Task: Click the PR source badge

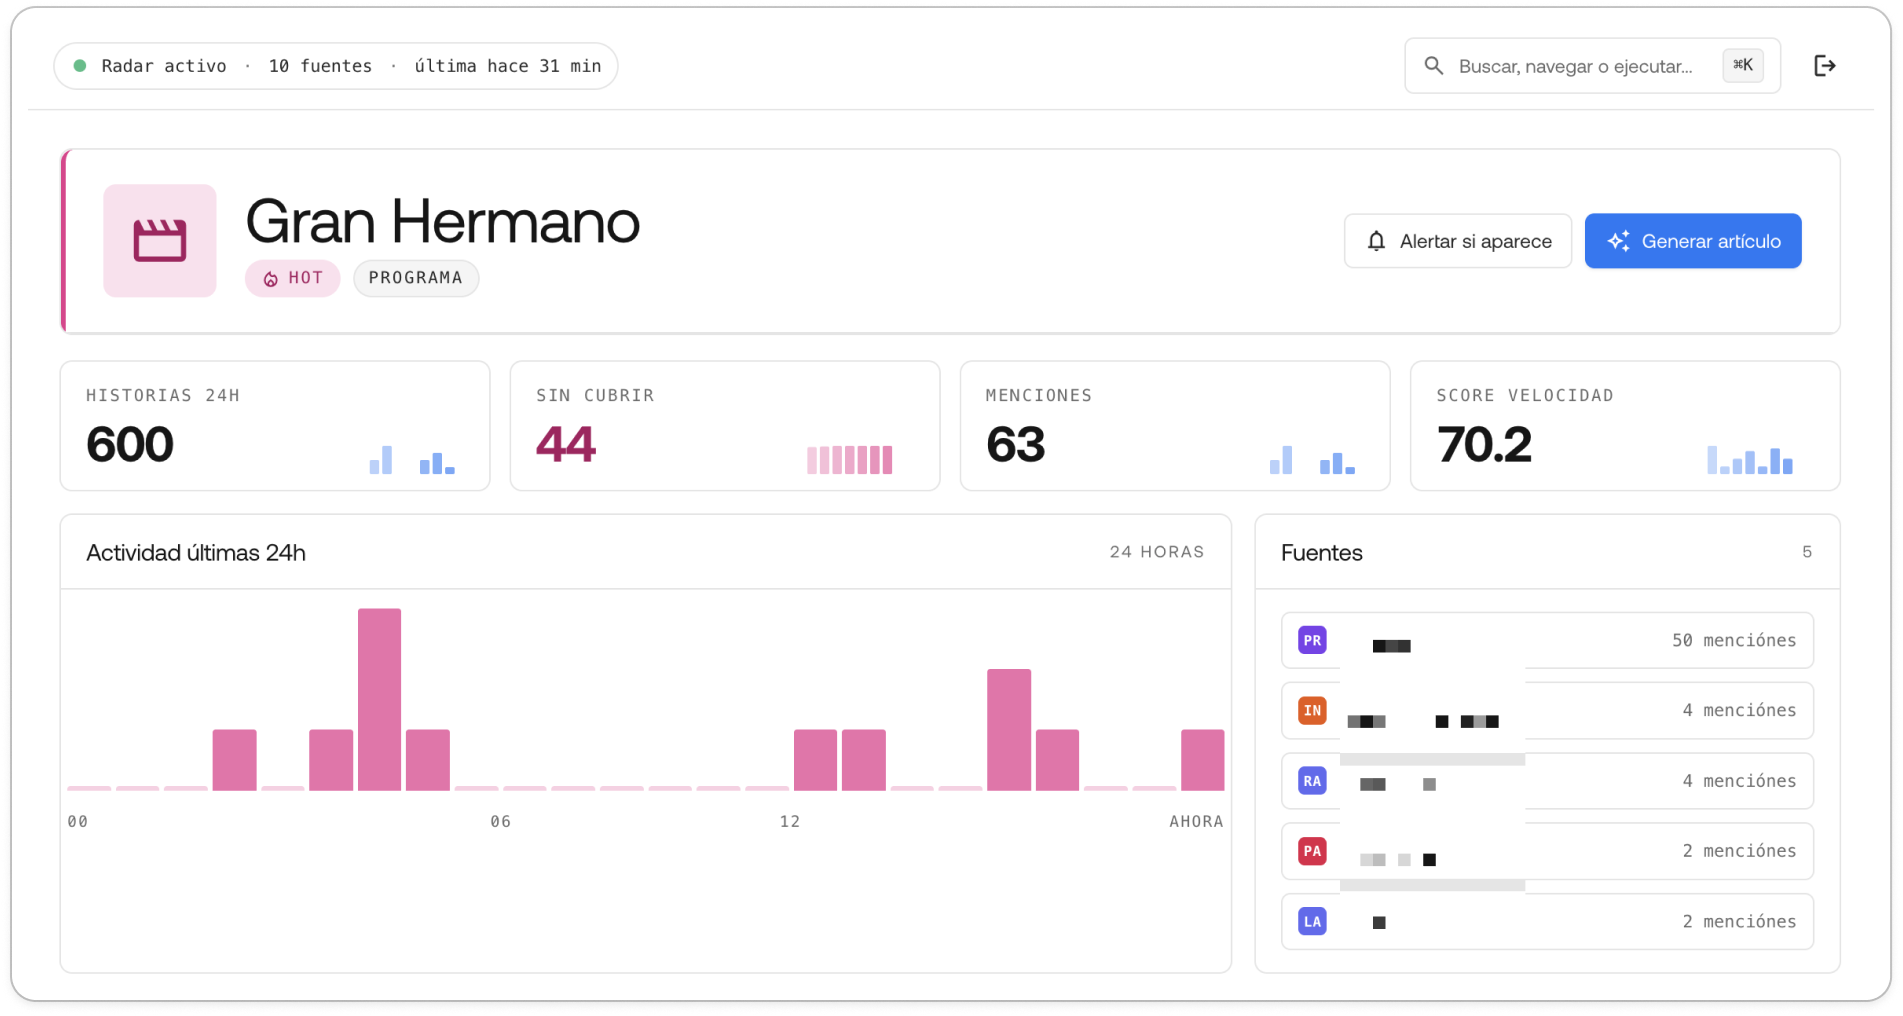Action: 1312,640
